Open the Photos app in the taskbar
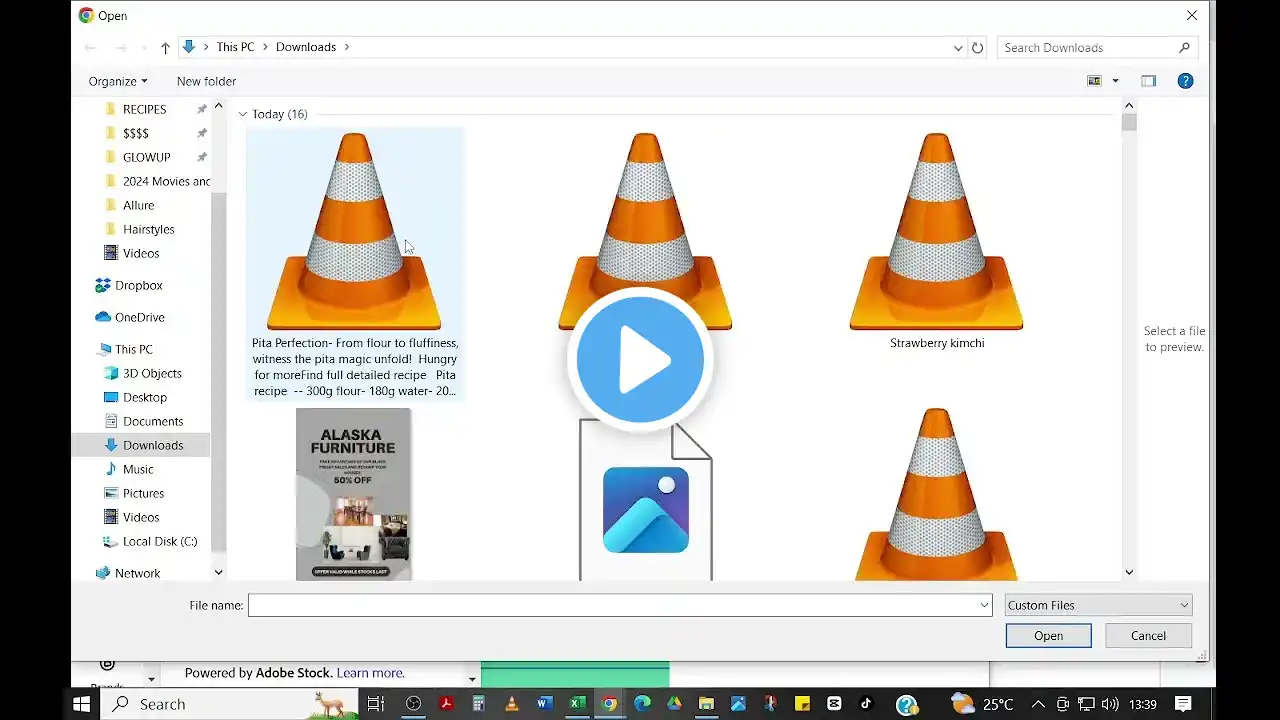The image size is (1280, 720). 738,704
